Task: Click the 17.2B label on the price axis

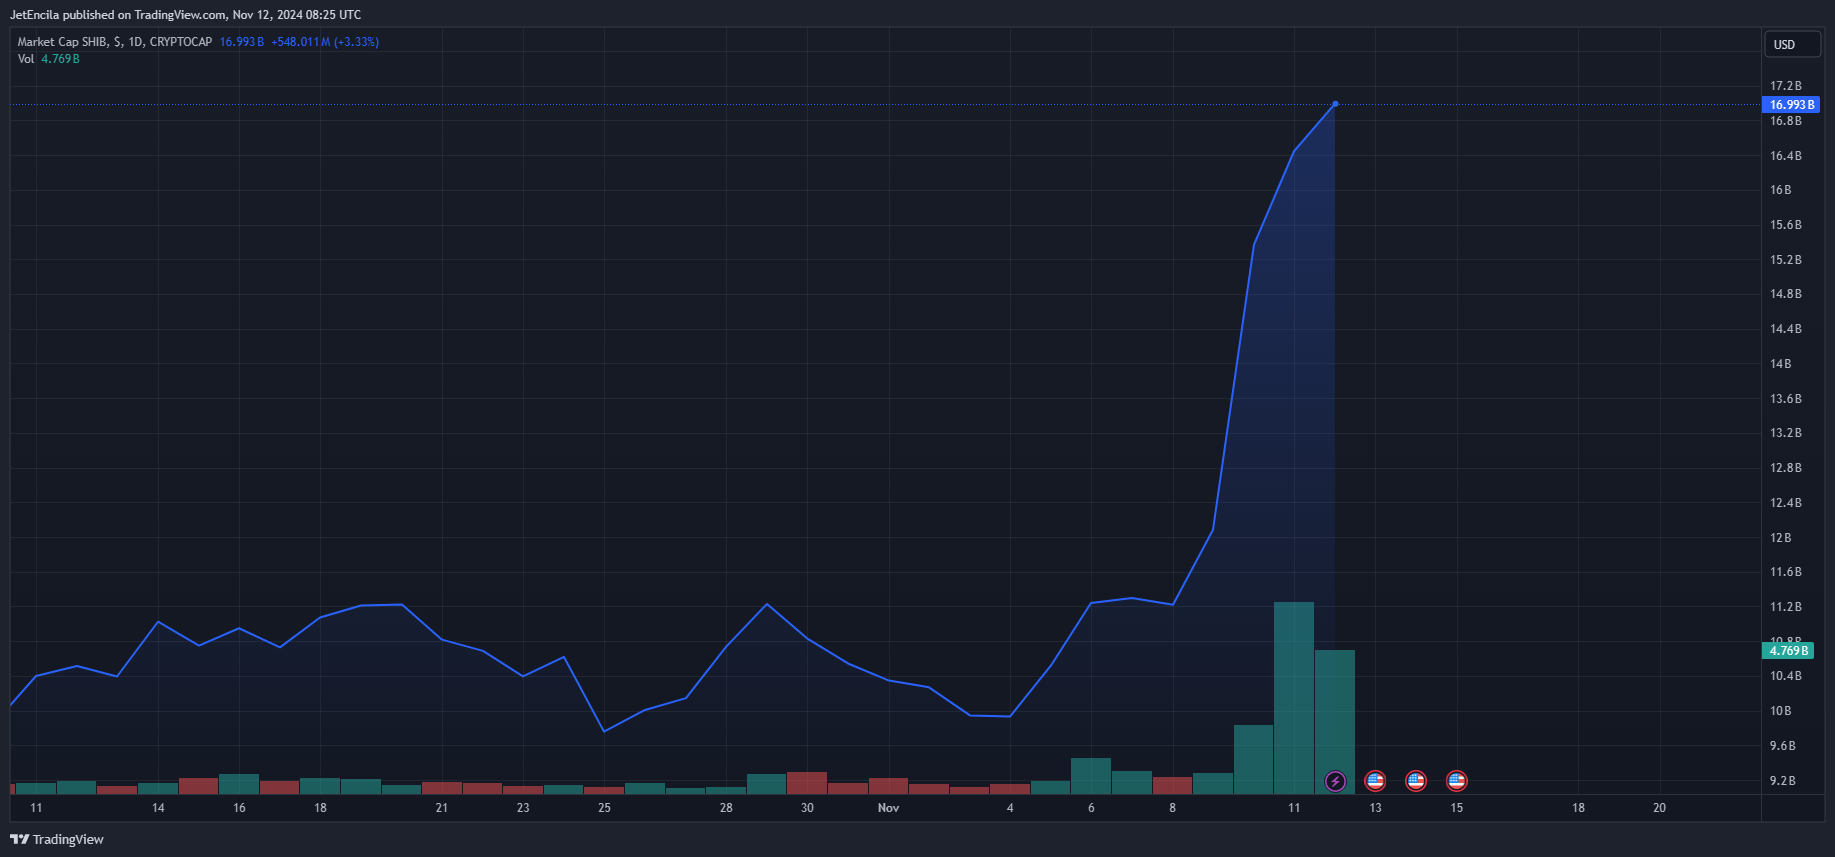Action: pos(1785,86)
